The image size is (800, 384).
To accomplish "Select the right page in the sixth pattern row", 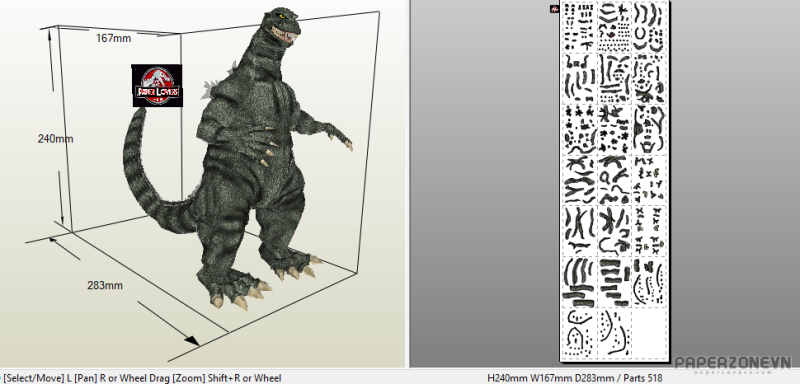I will tap(649, 281).
